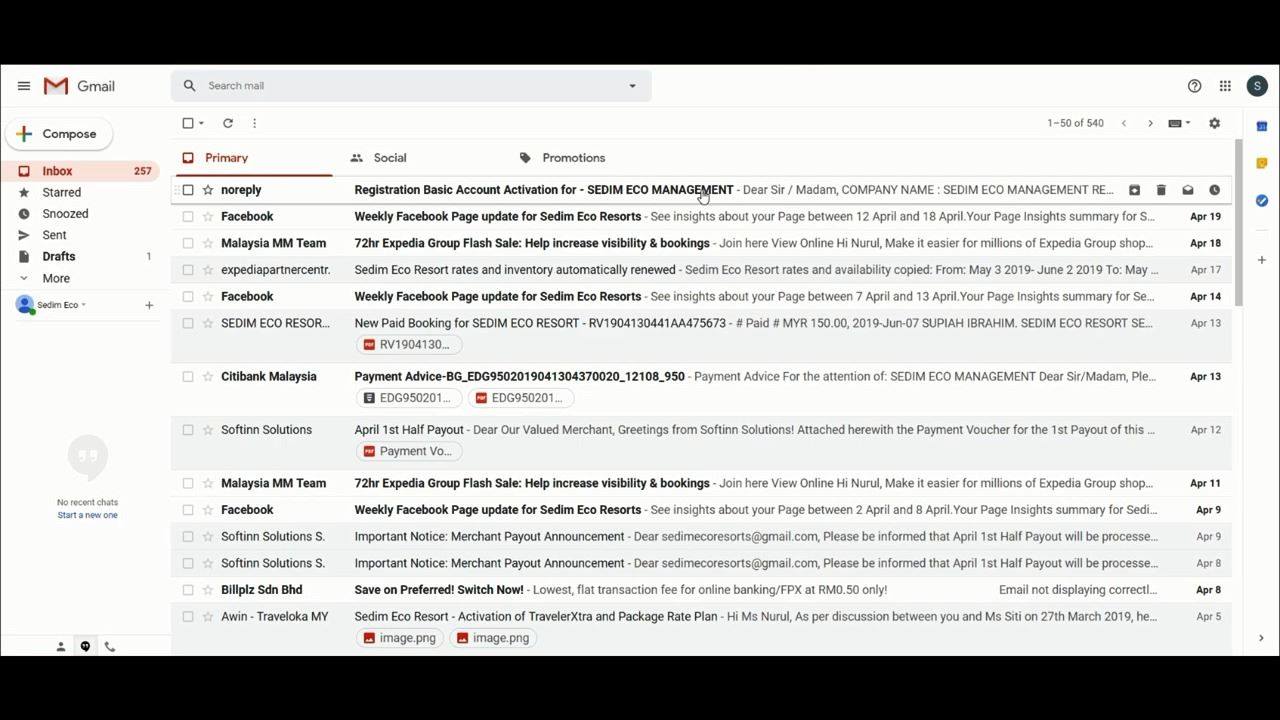The image size is (1280, 720).
Task: Select the Billplz Sdn Bhd email checkbox
Action: tap(188, 590)
